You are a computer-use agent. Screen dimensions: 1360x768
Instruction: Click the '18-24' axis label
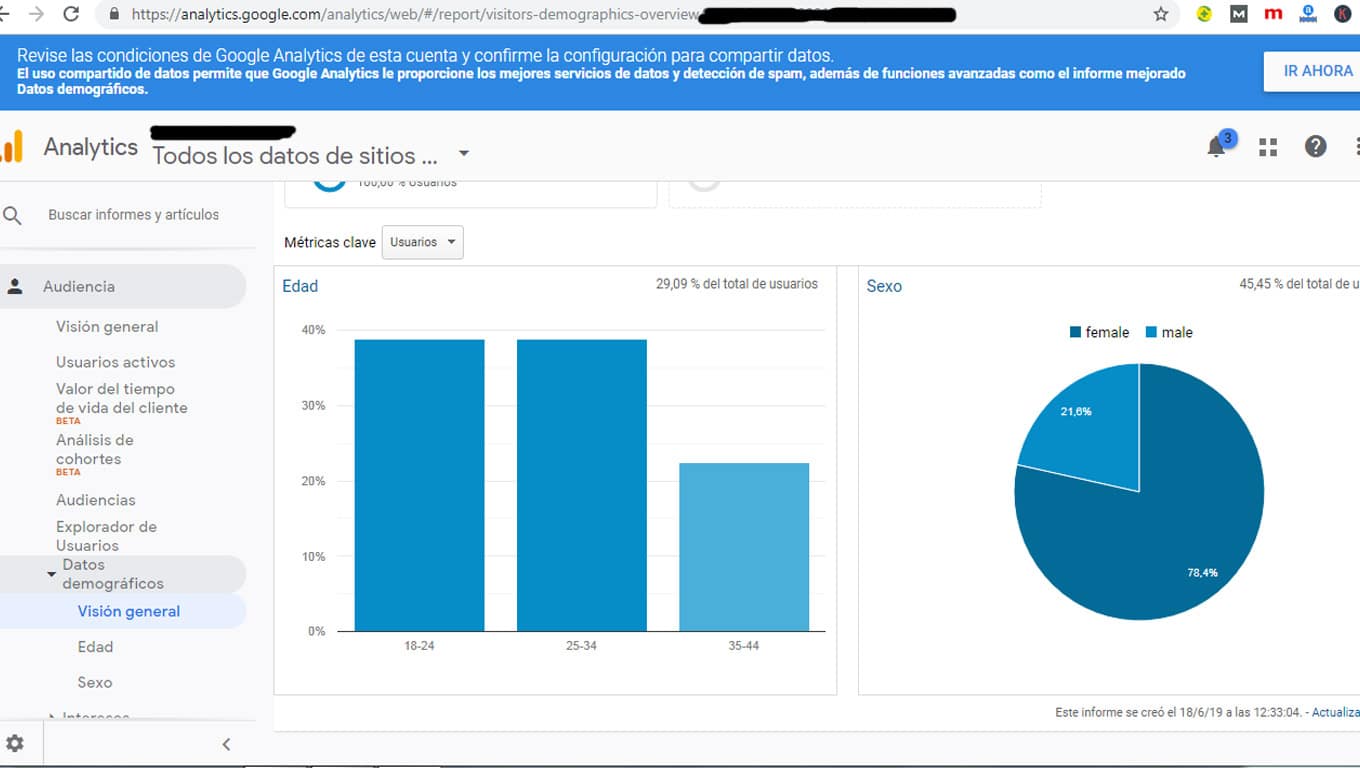tap(419, 646)
